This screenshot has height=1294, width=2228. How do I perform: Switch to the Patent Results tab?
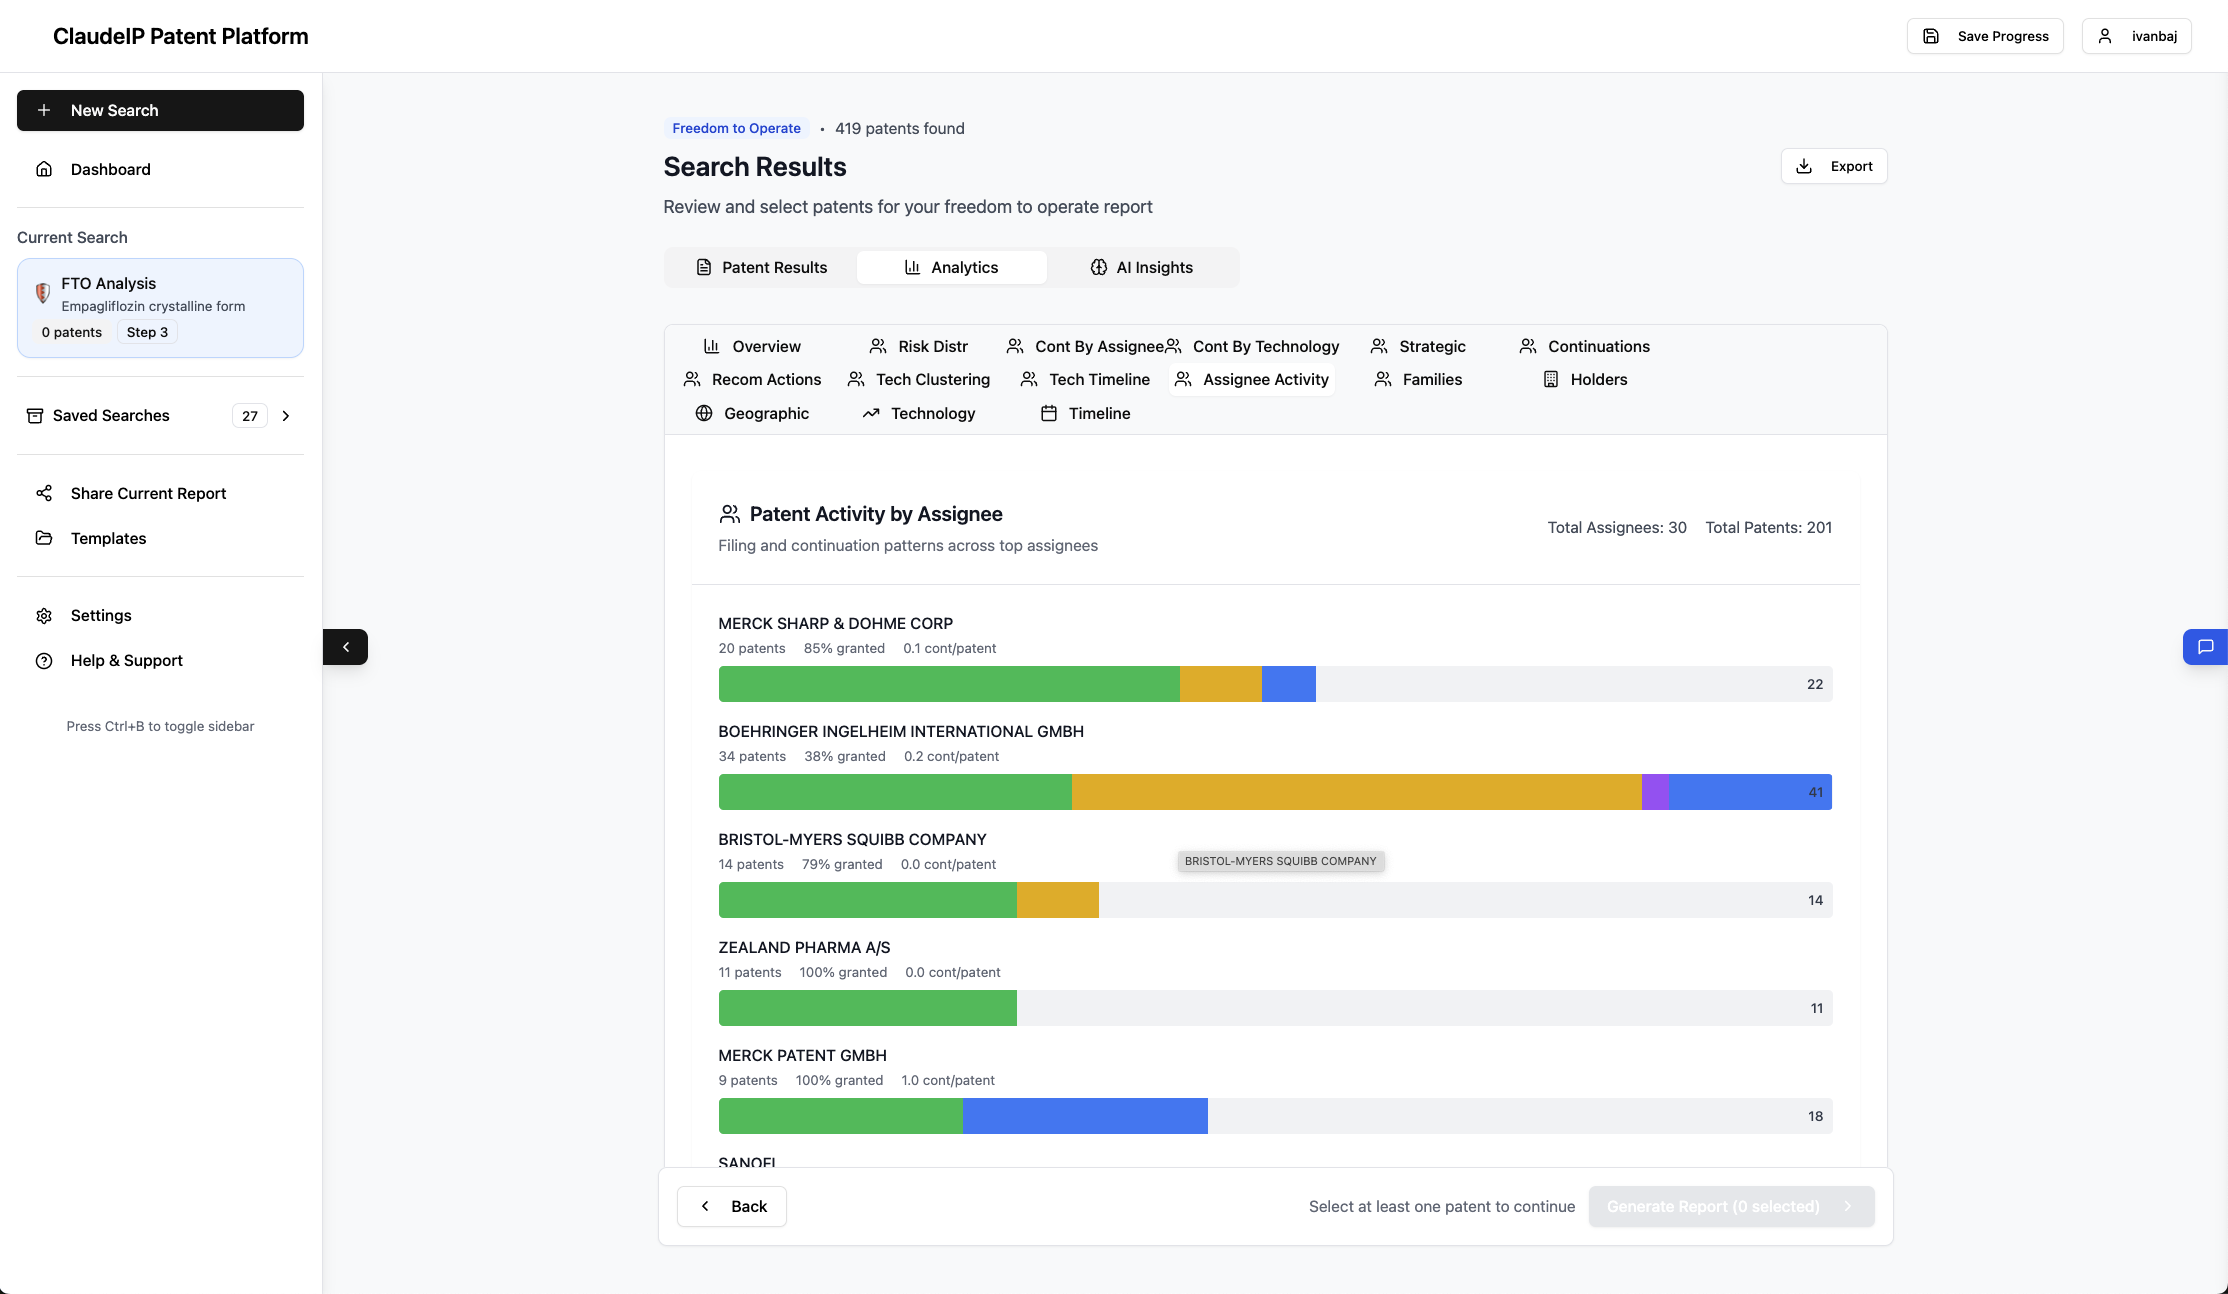click(761, 267)
